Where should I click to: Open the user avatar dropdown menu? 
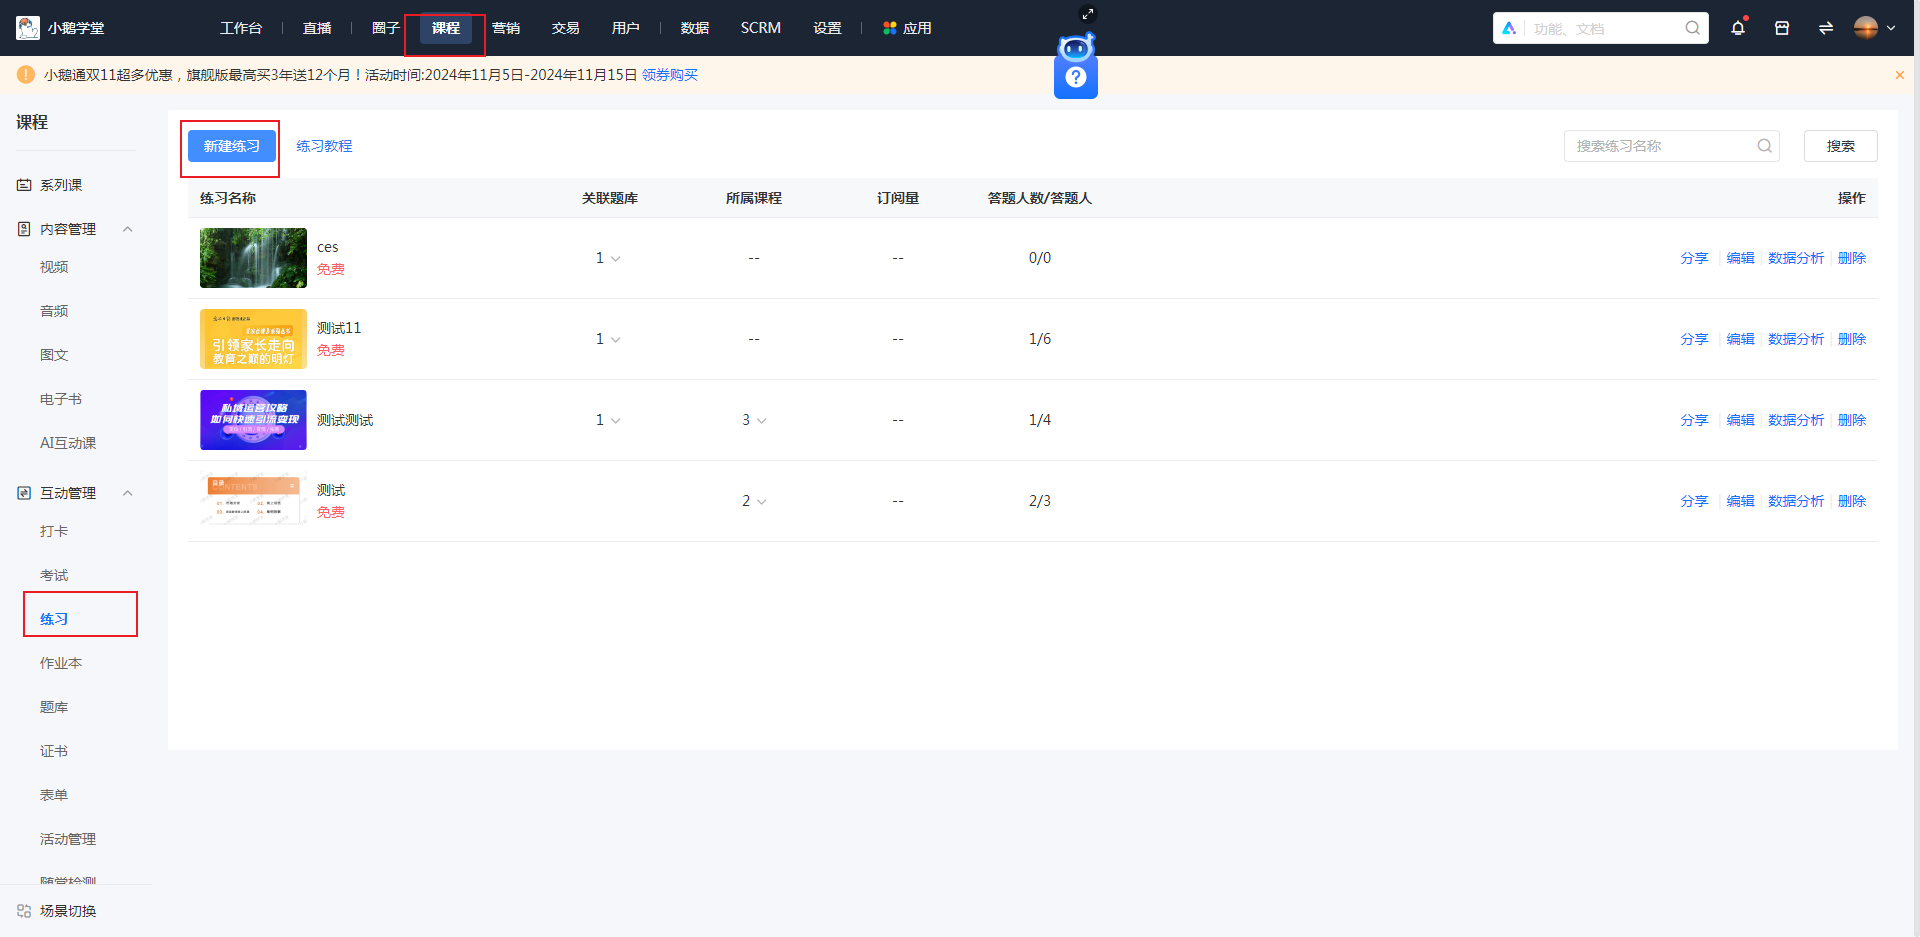point(1871,28)
